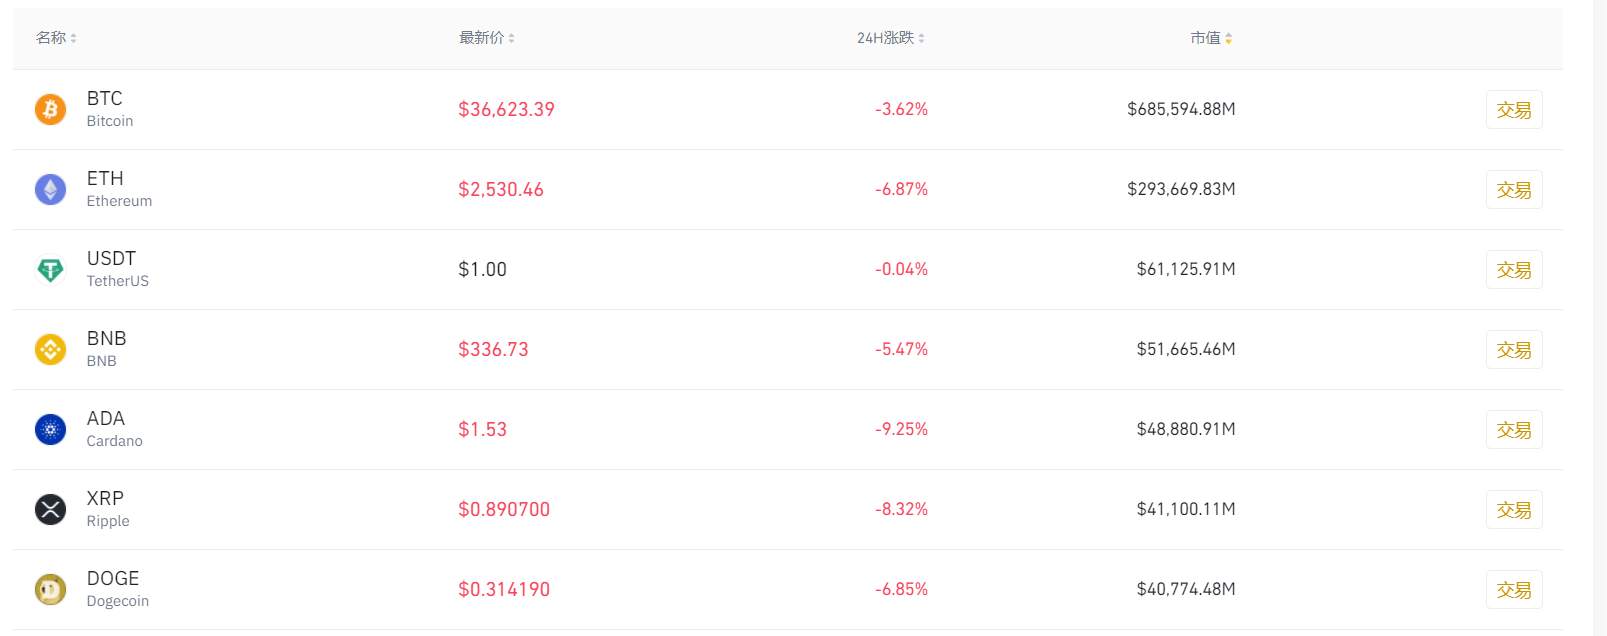1607x636 pixels.
Task: Click the 交易 button for BTC
Action: [x=1514, y=110]
